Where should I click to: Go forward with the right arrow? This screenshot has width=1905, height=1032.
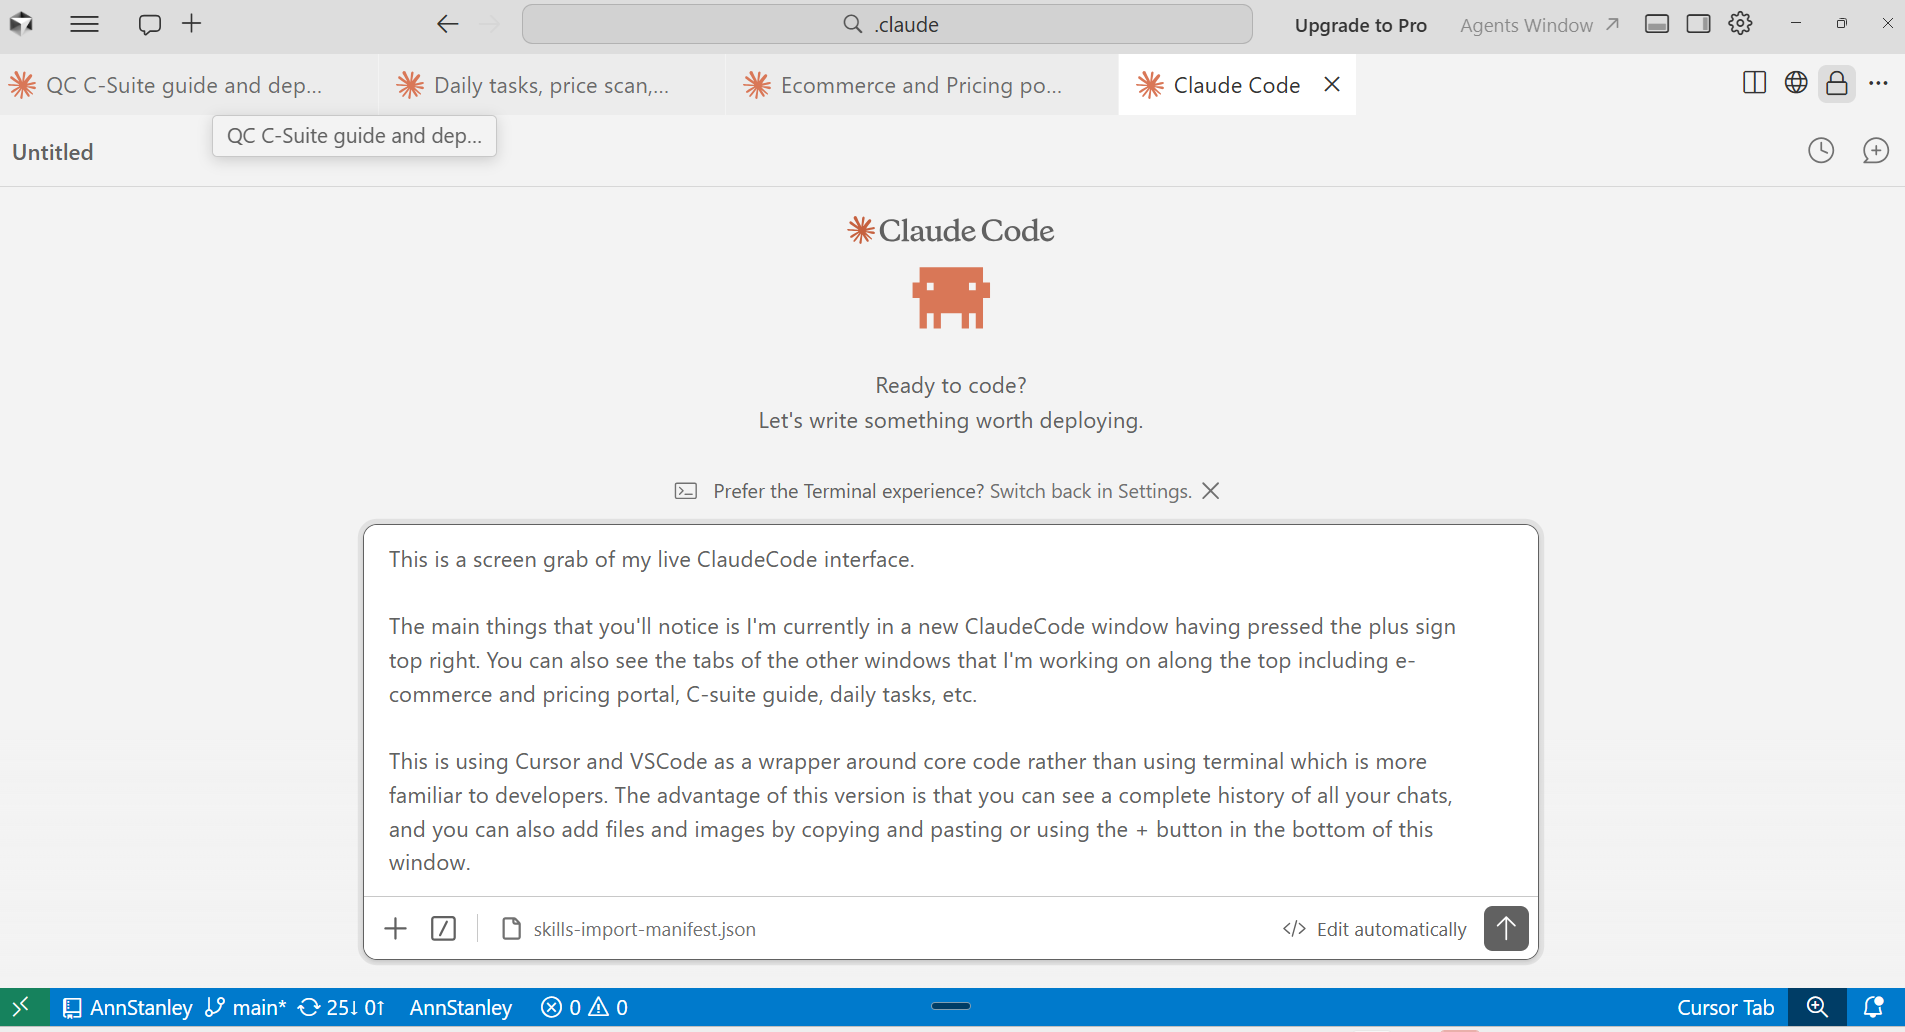pos(490,24)
